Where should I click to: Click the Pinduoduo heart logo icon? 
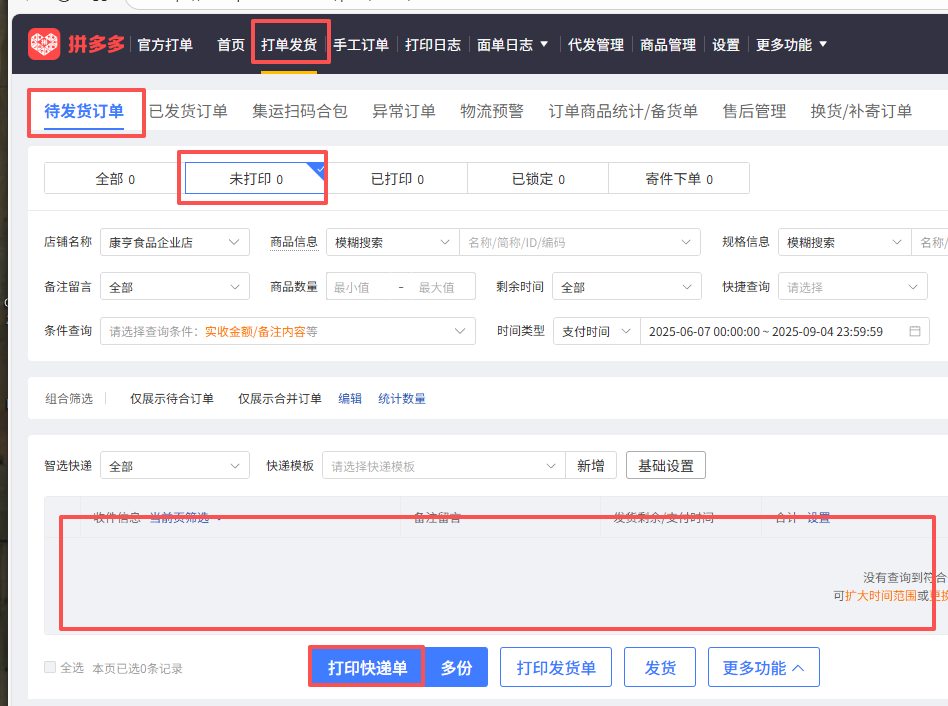click(44, 44)
